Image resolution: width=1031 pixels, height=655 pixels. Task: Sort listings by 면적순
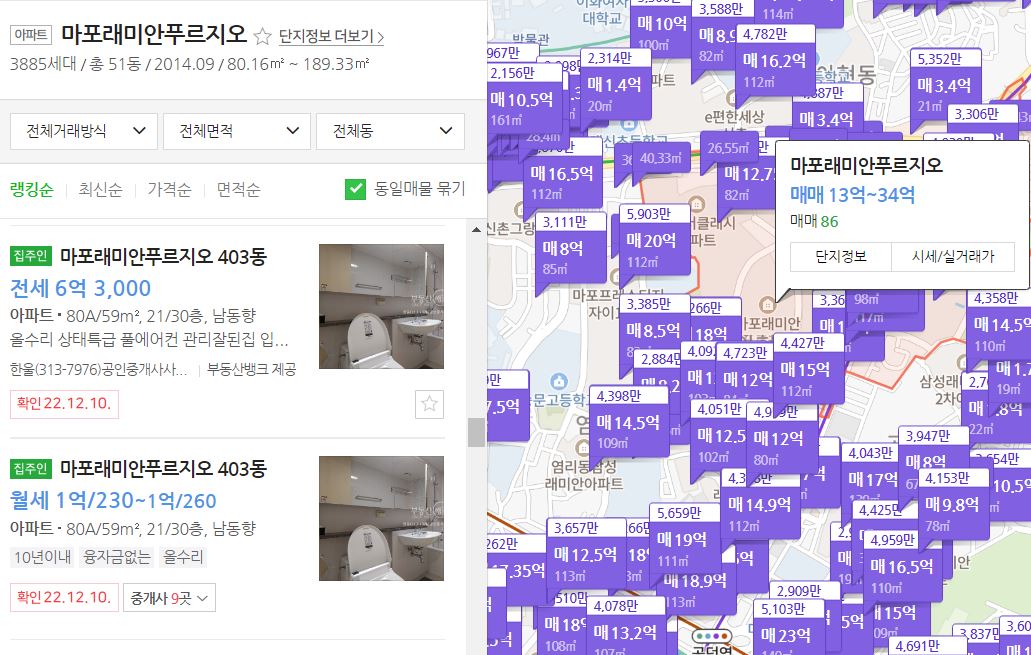coord(238,189)
